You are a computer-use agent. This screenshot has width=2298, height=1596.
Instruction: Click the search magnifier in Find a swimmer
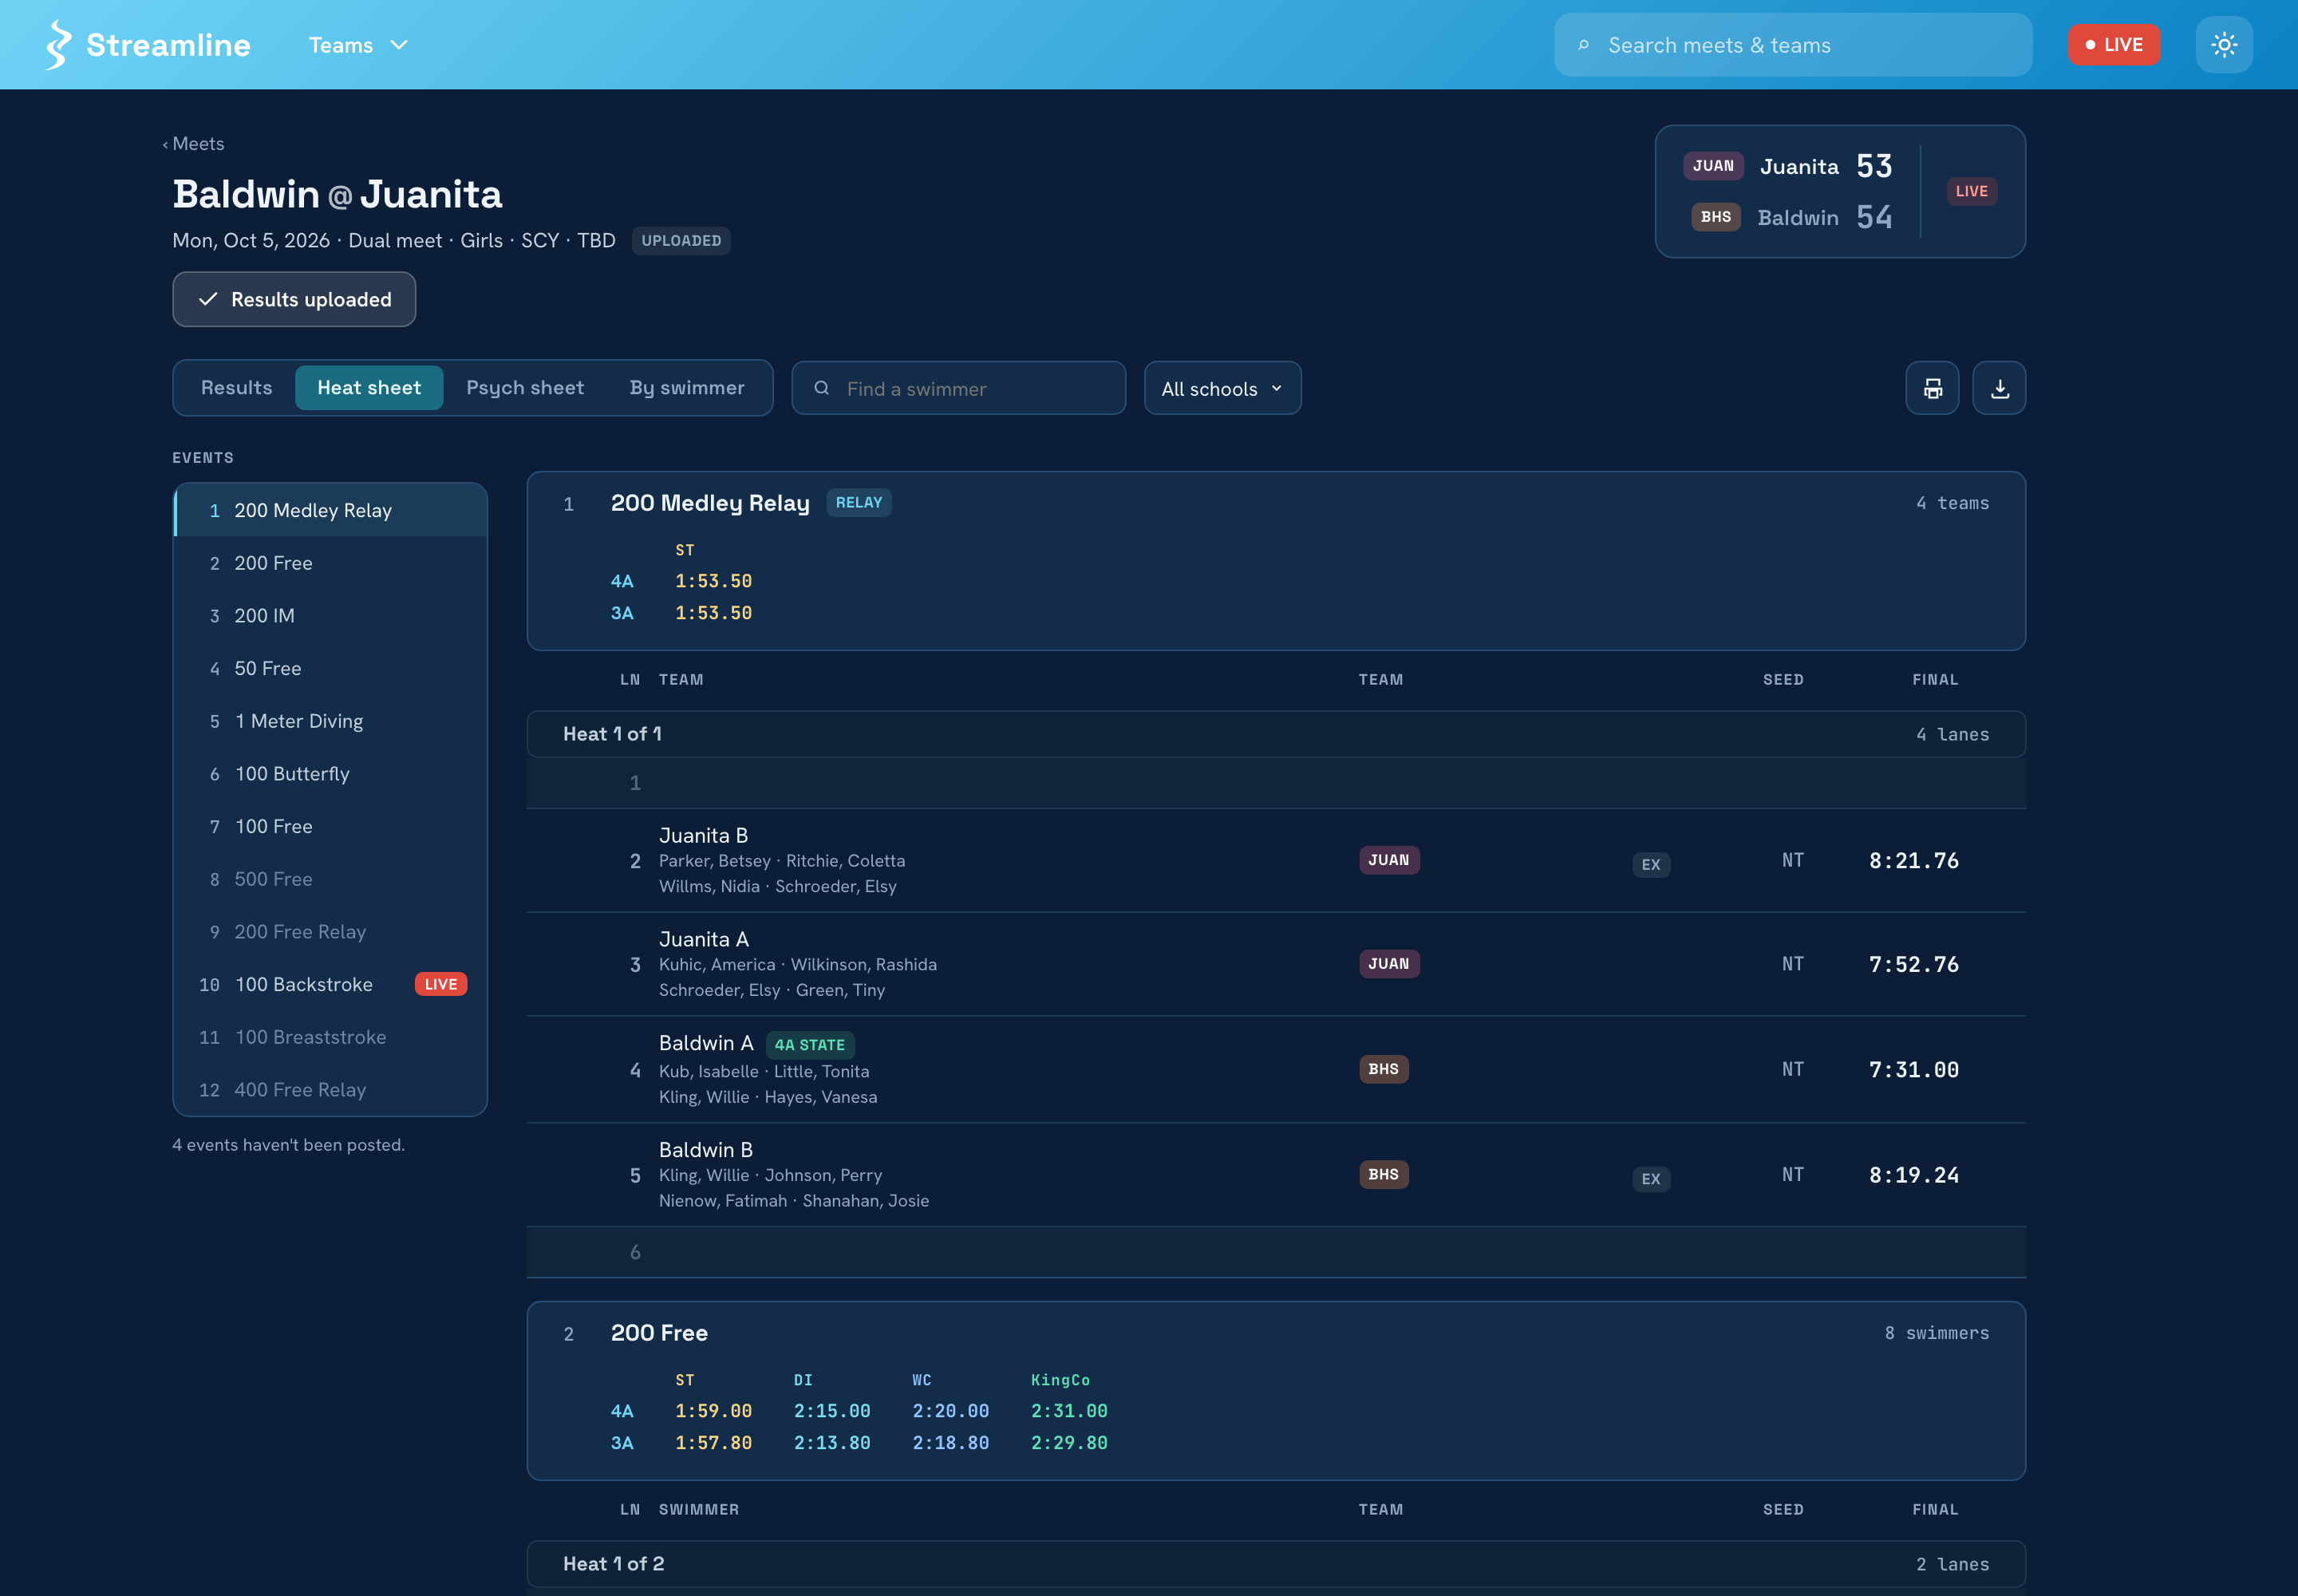[821, 388]
